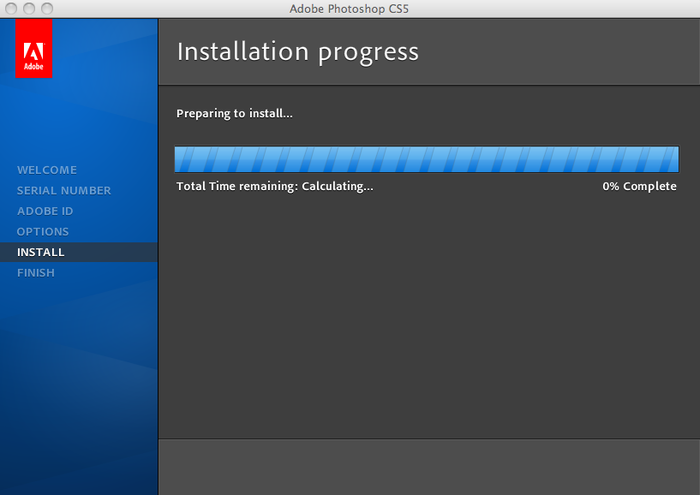Click the 'Installation progress' heading
This screenshot has width=700, height=495.
click(x=298, y=52)
